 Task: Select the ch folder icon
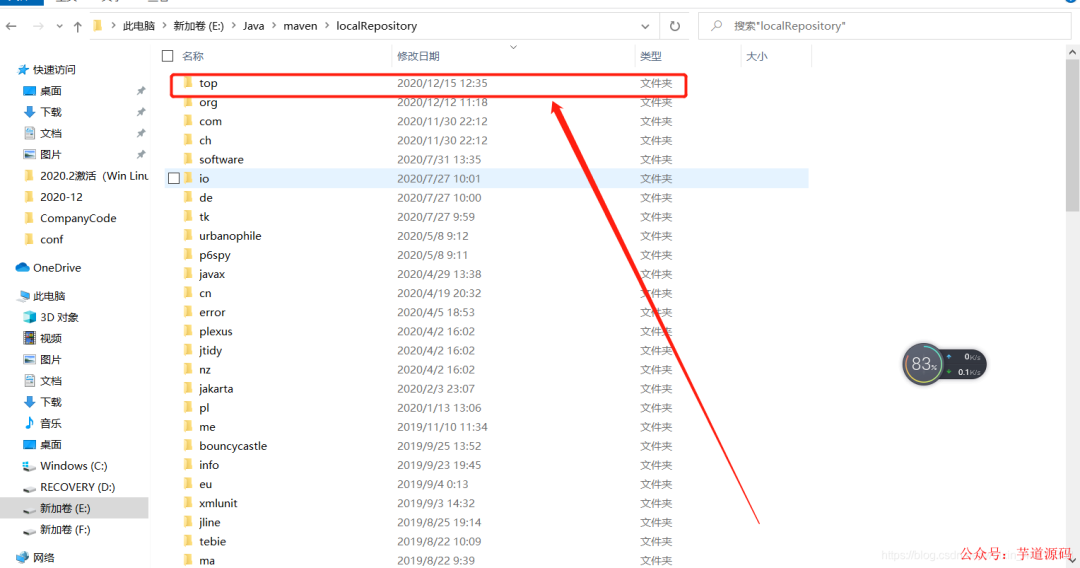[188, 140]
